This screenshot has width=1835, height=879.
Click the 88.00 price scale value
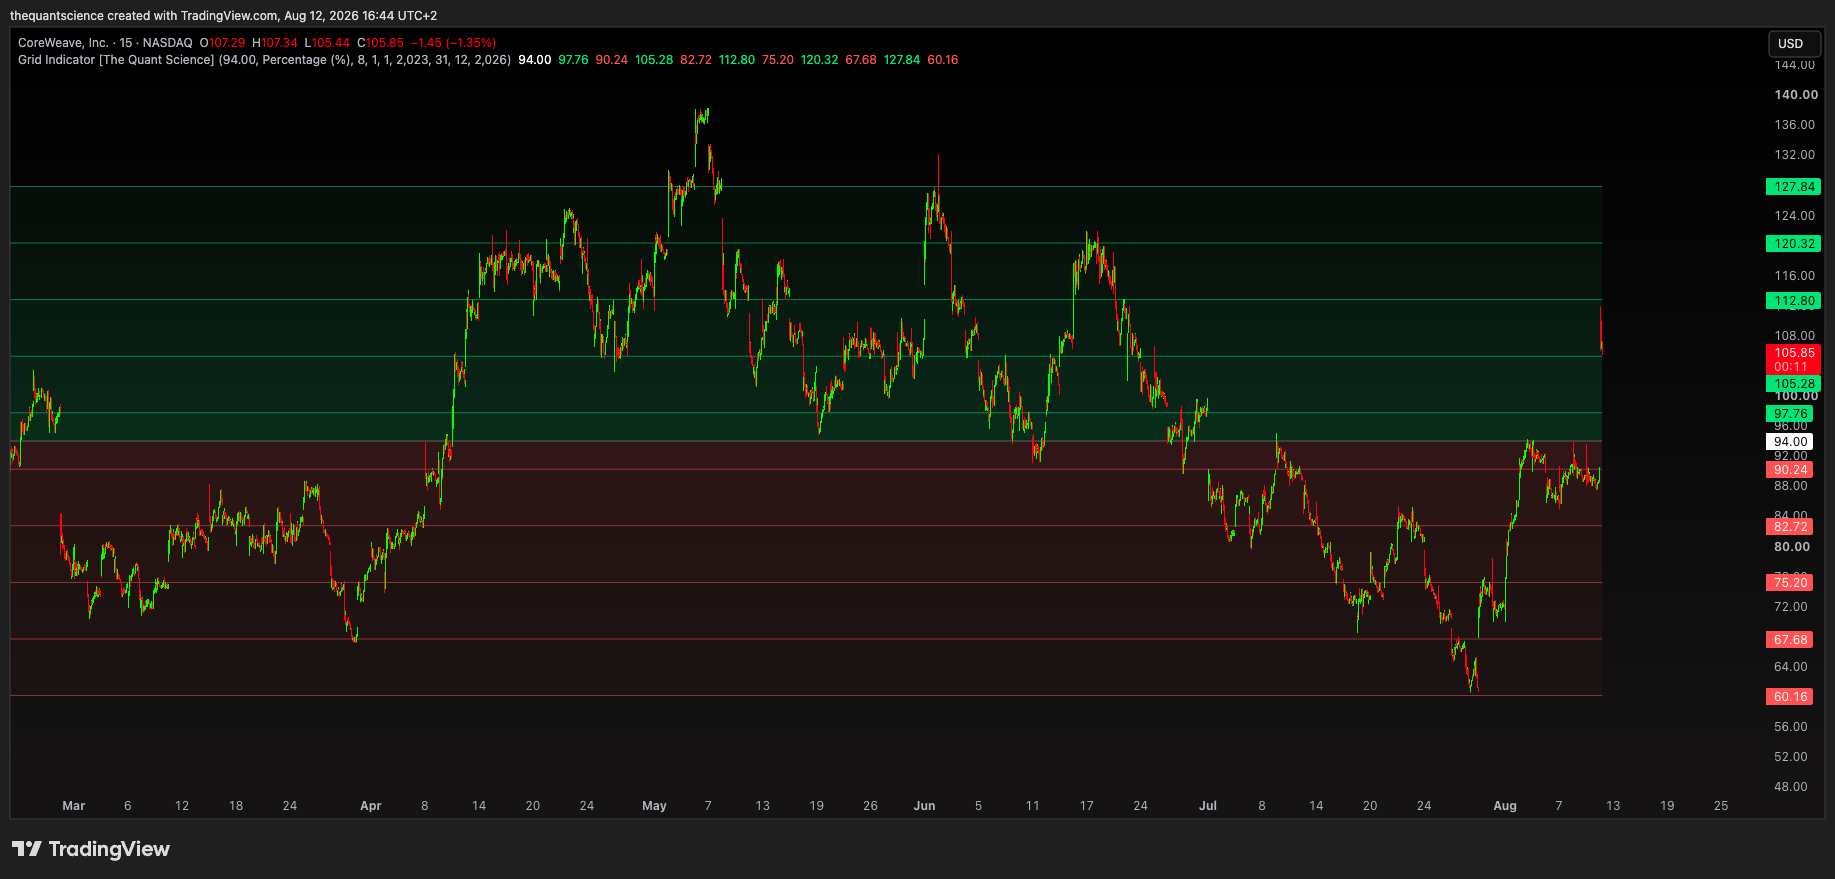coord(1791,486)
